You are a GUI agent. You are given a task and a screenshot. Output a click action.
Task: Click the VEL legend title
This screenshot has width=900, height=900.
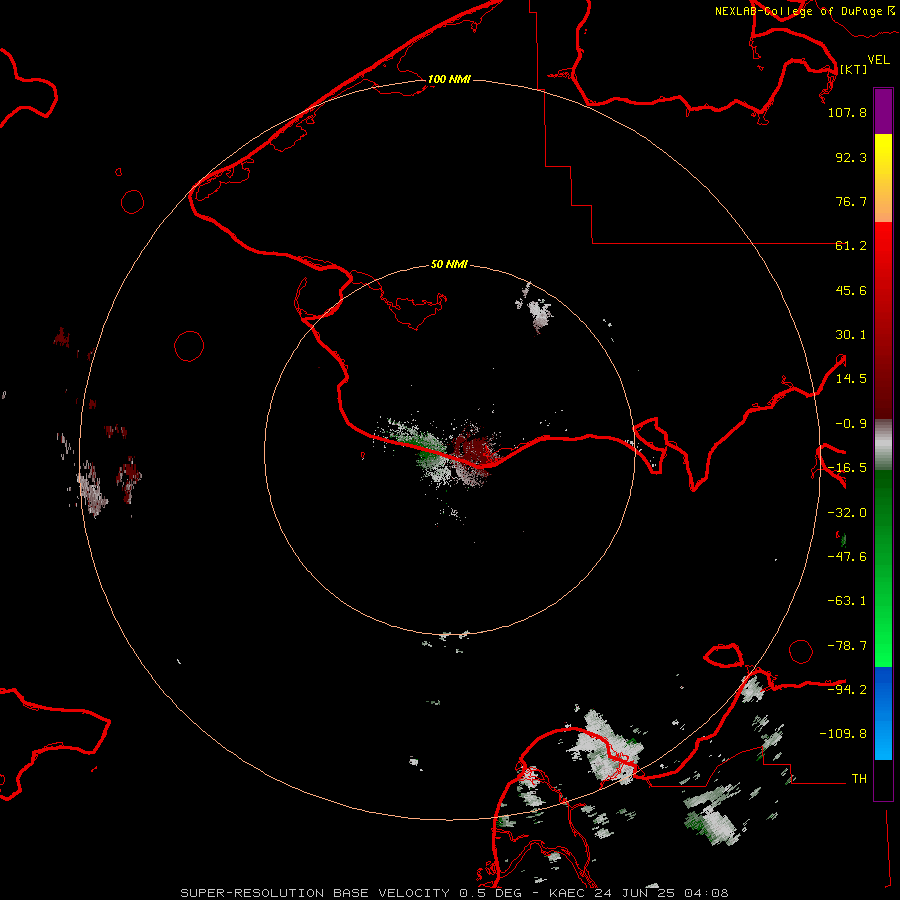point(878,60)
